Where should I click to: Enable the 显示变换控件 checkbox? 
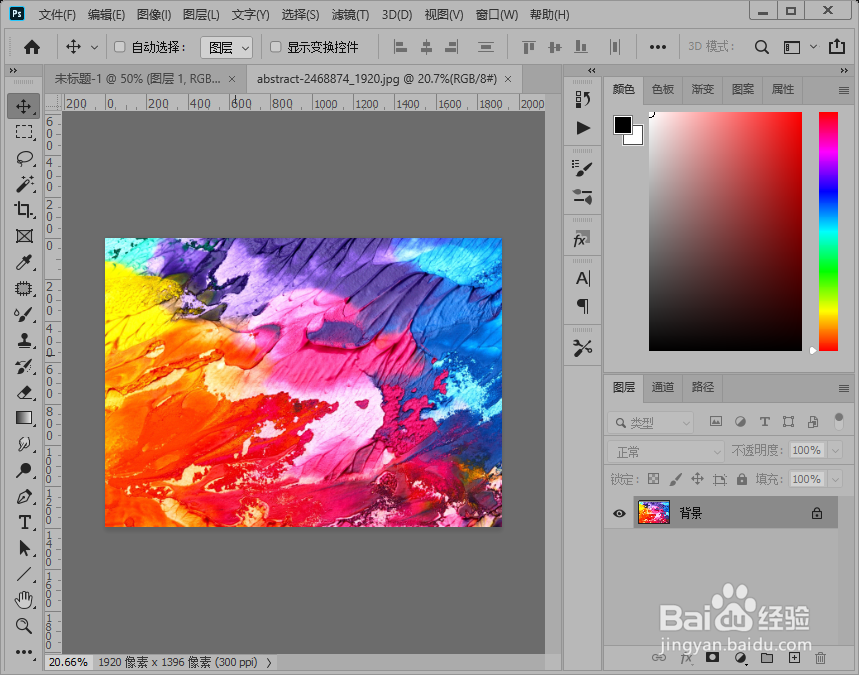point(276,47)
